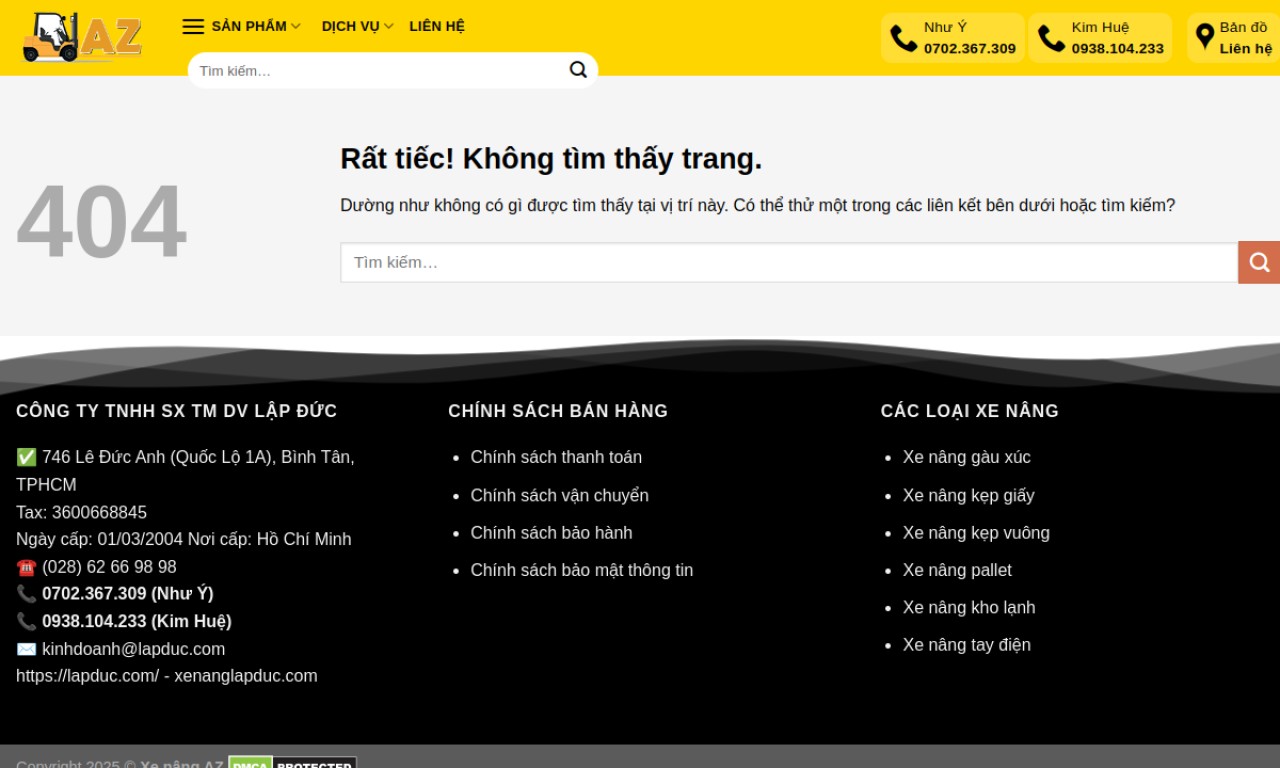Click footer phone 0938.104.233 (Kim Huệ)
Screen dimensions: 1280x768
(137, 621)
